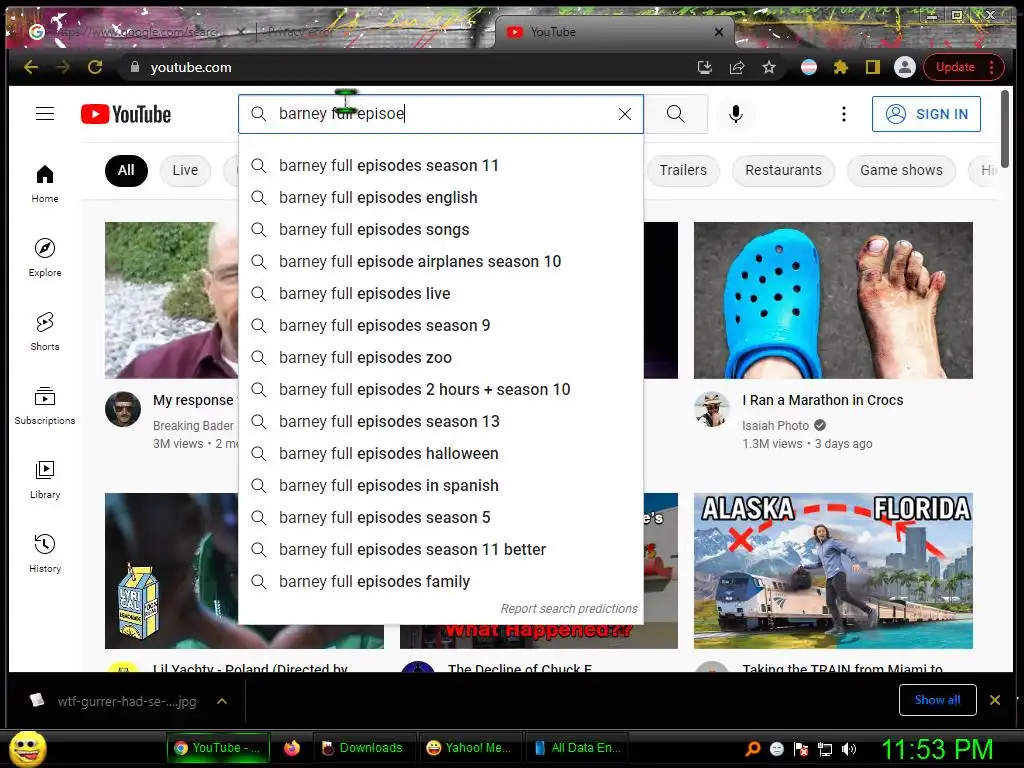Open Explore in the sidebar
Viewport: 1024px width, 768px height.
pyautogui.click(x=44, y=257)
